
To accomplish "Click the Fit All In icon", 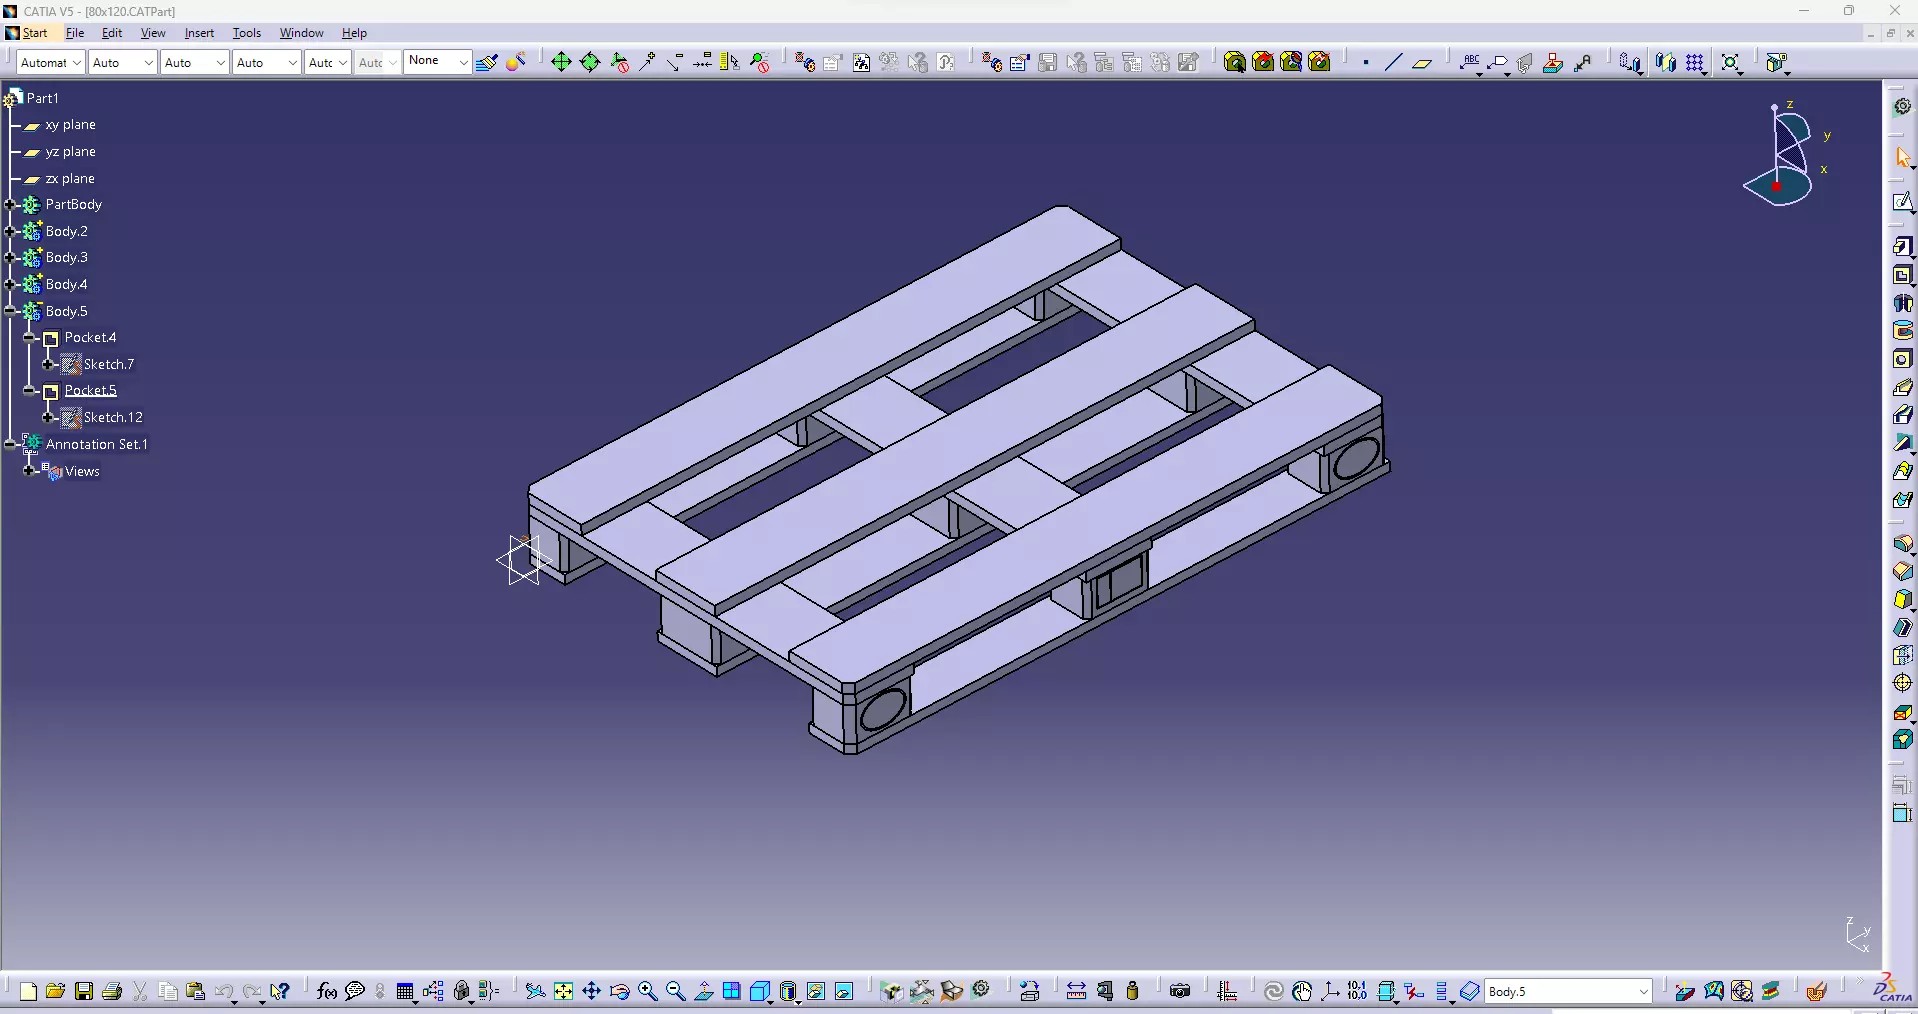I will tap(564, 991).
